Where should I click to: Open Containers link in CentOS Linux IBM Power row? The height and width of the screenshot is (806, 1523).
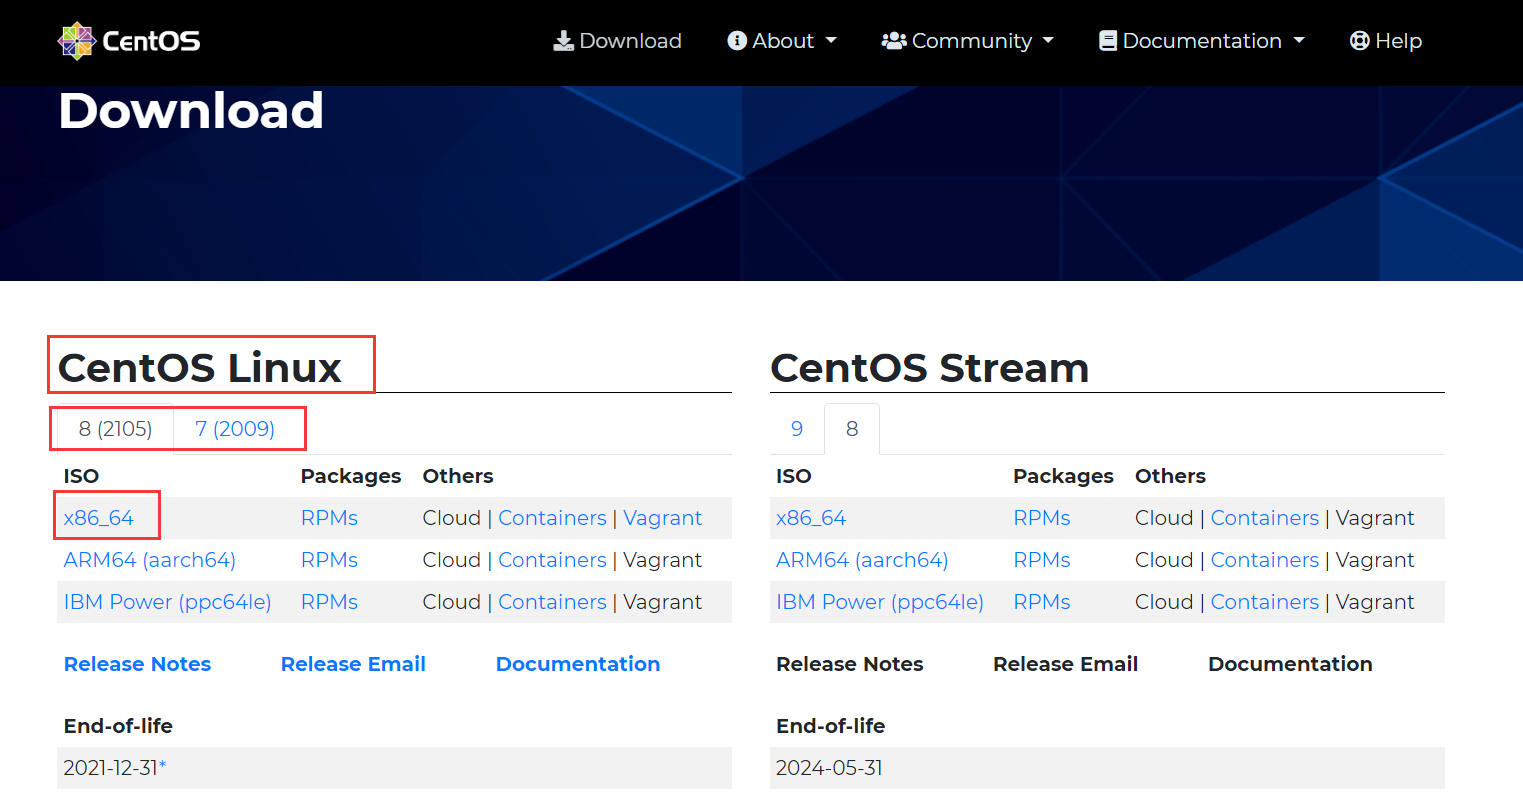552,602
